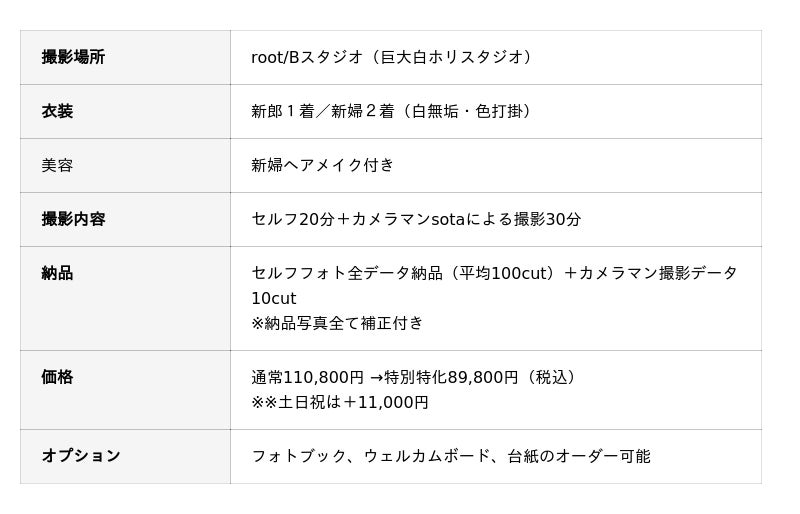Click the 10cut text line

tap(274, 298)
